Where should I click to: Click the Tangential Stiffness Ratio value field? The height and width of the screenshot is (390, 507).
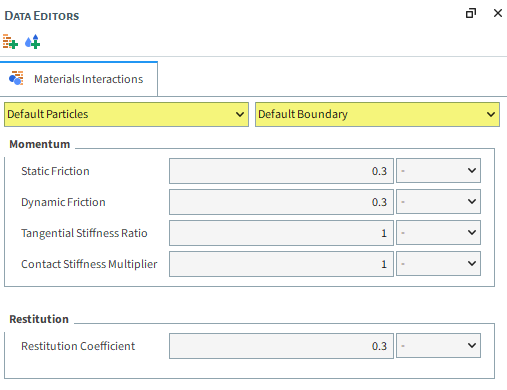tap(281, 233)
